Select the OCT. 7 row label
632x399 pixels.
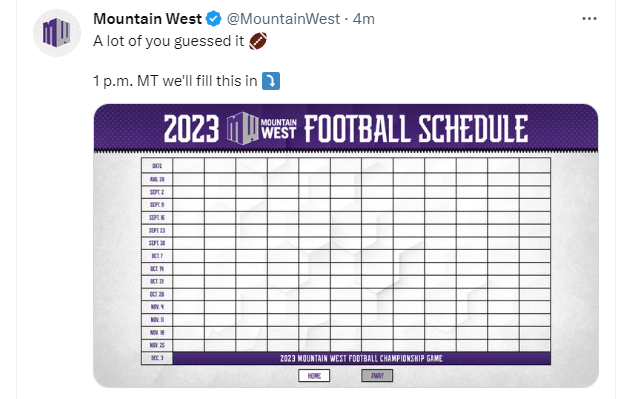pyautogui.click(x=157, y=256)
